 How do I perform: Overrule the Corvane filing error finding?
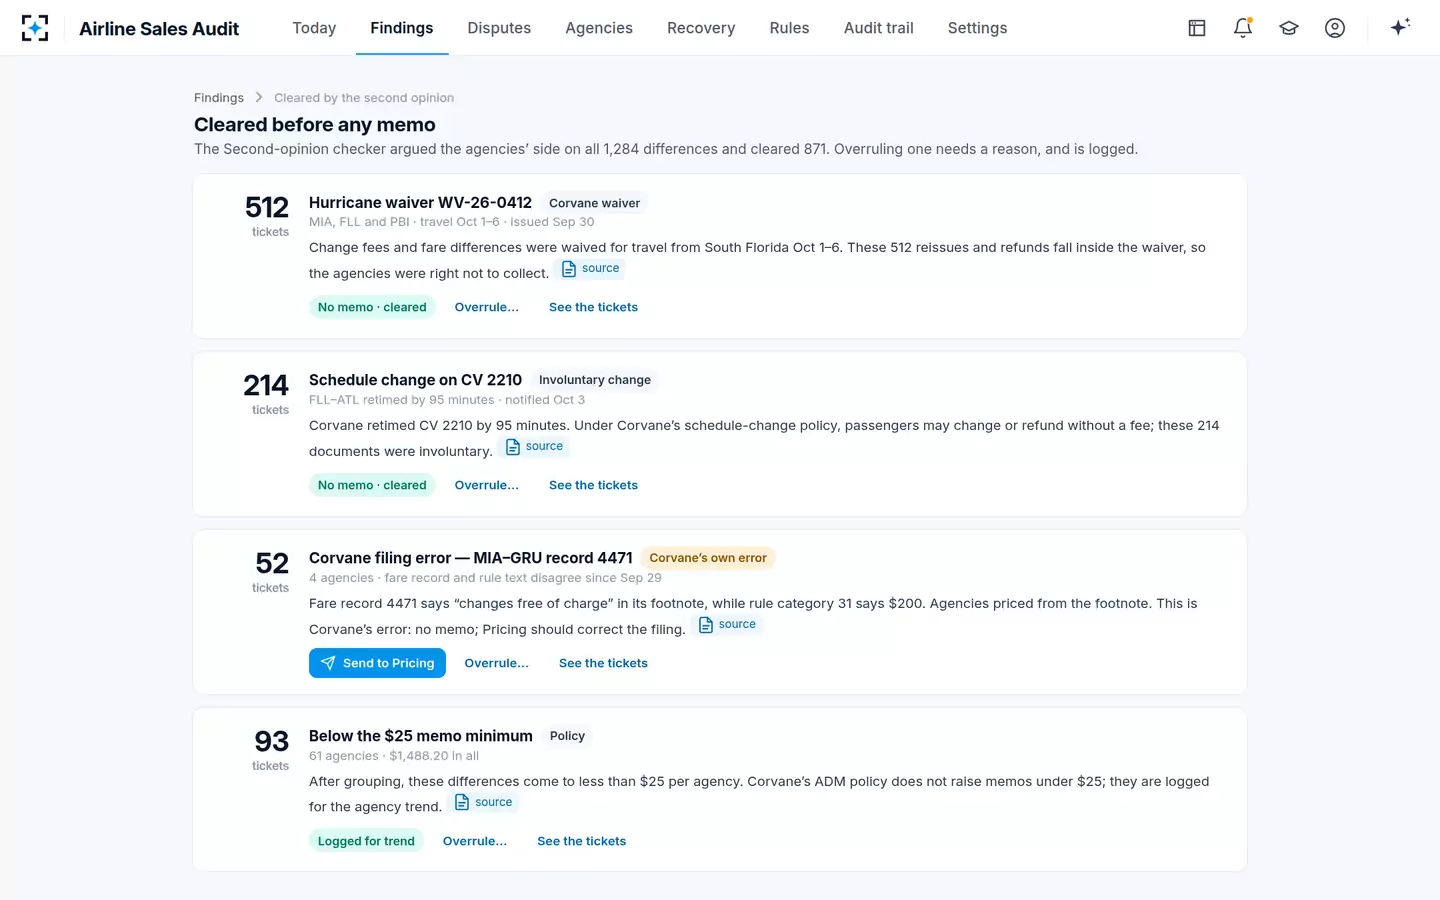497,663
